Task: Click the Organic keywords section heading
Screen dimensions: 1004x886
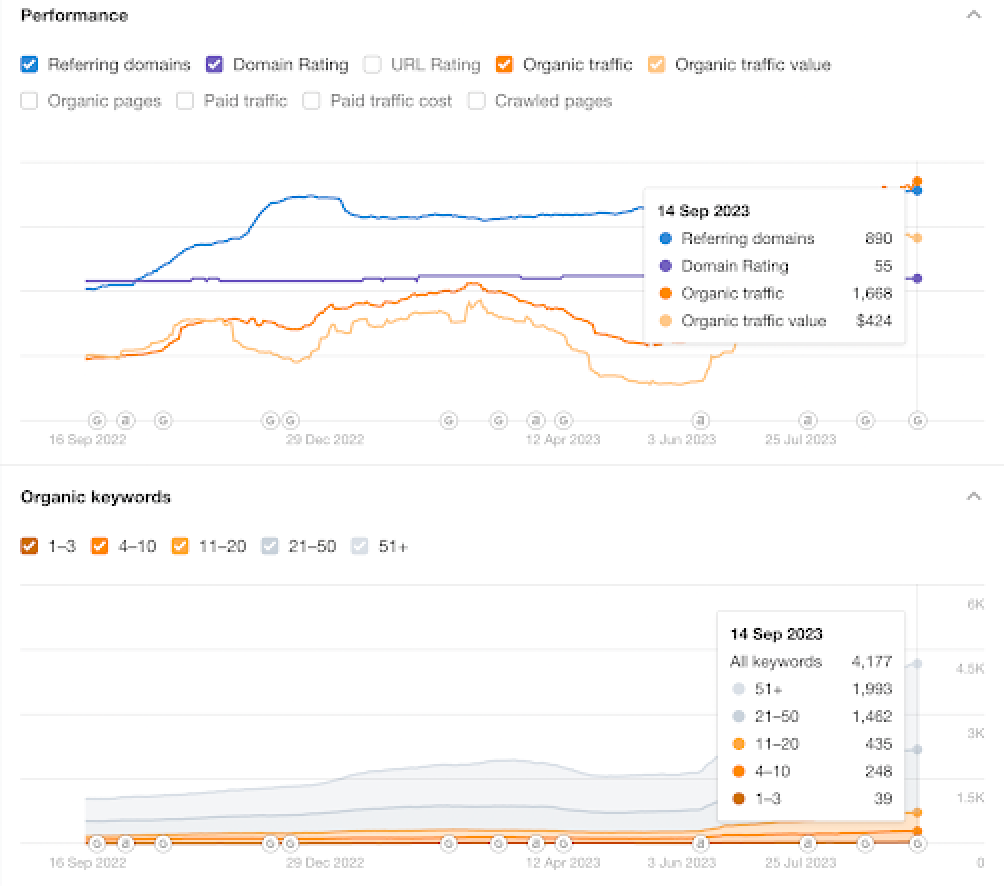Action: [x=96, y=497]
